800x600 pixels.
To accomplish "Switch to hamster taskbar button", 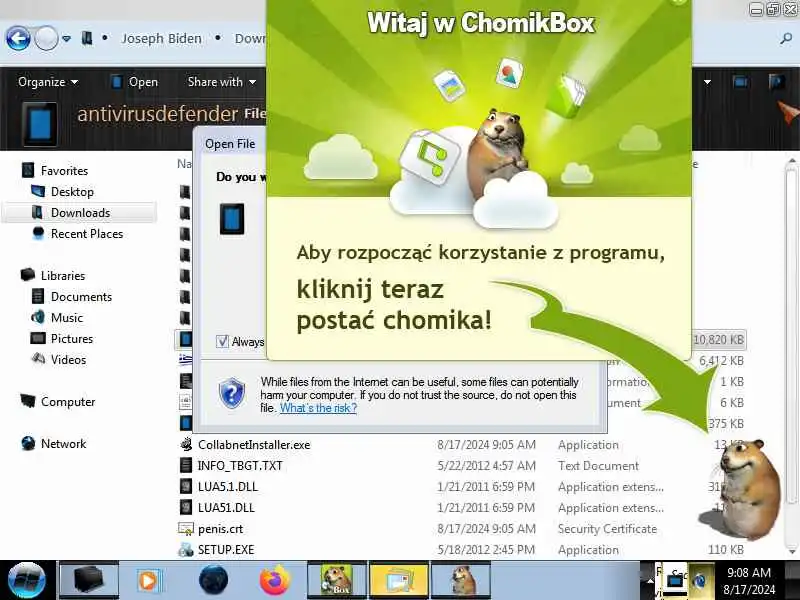I will pyautogui.click(x=461, y=581).
